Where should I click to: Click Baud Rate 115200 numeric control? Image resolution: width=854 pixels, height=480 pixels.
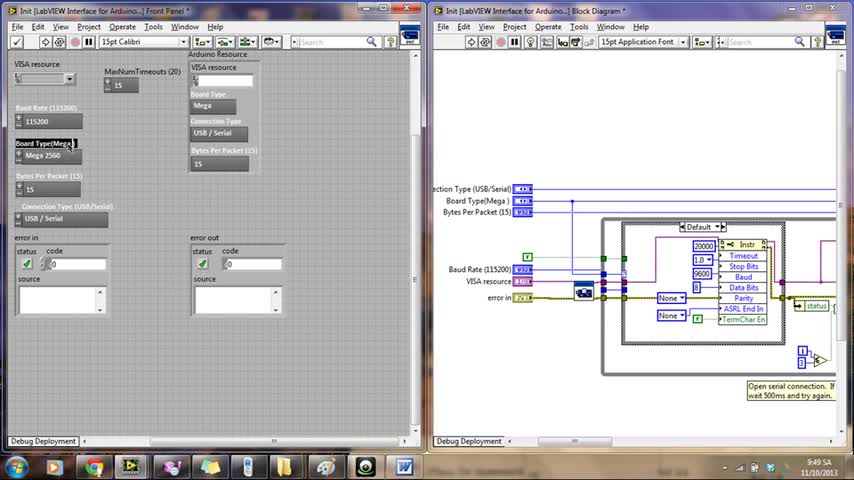pos(52,121)
